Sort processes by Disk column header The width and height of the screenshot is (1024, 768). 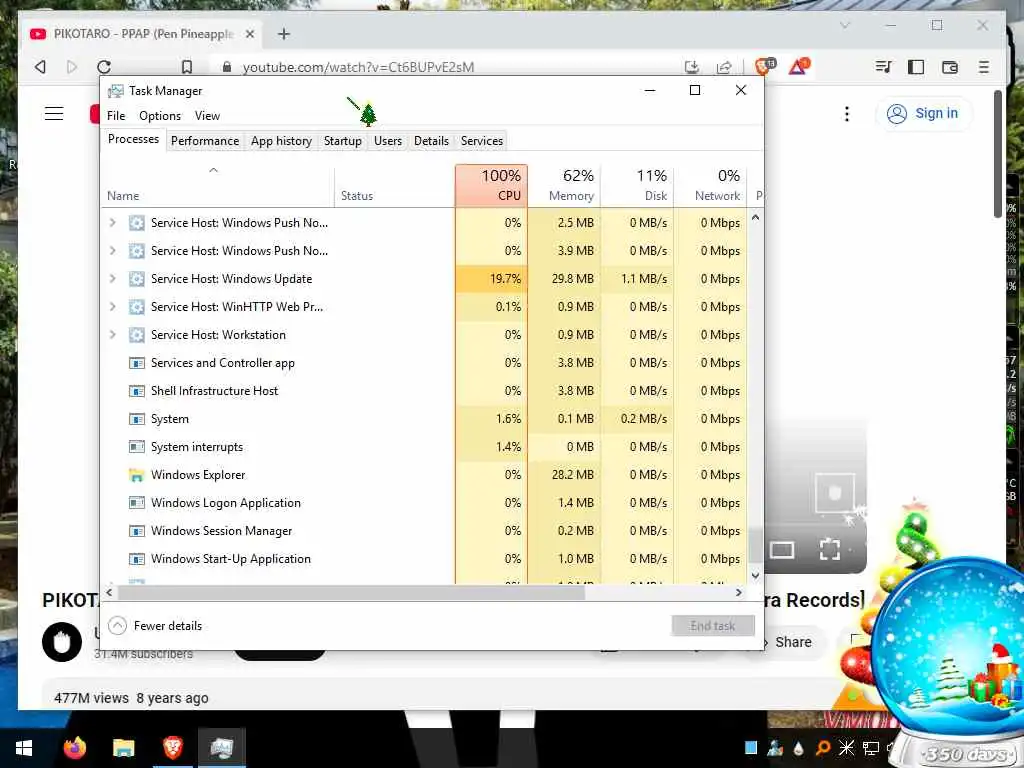[x=637, y=186]
